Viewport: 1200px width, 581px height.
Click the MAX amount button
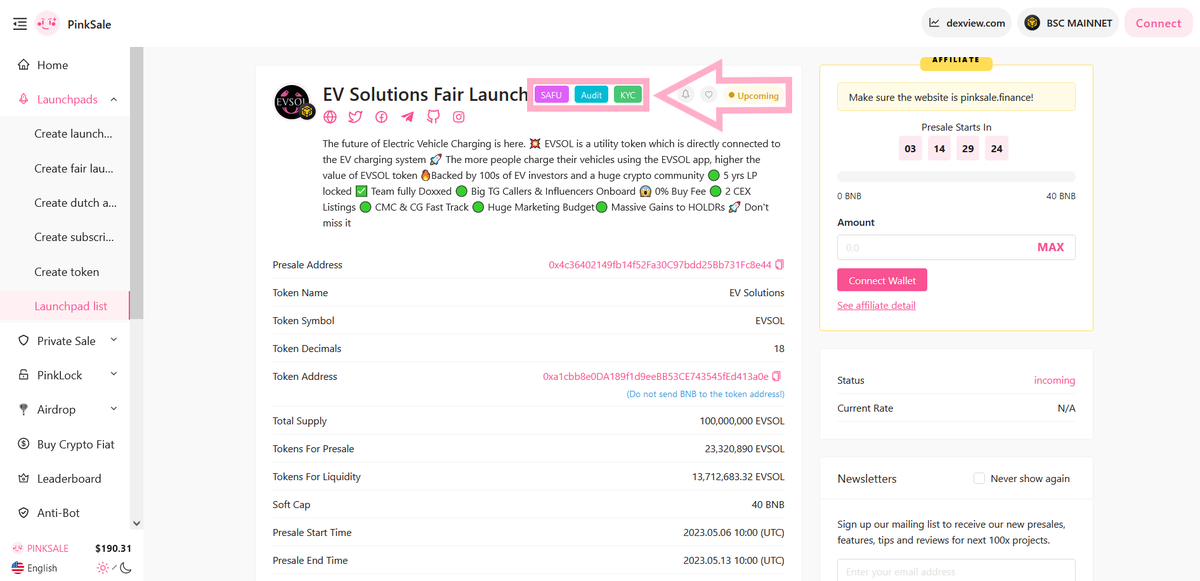point(1050,247)
